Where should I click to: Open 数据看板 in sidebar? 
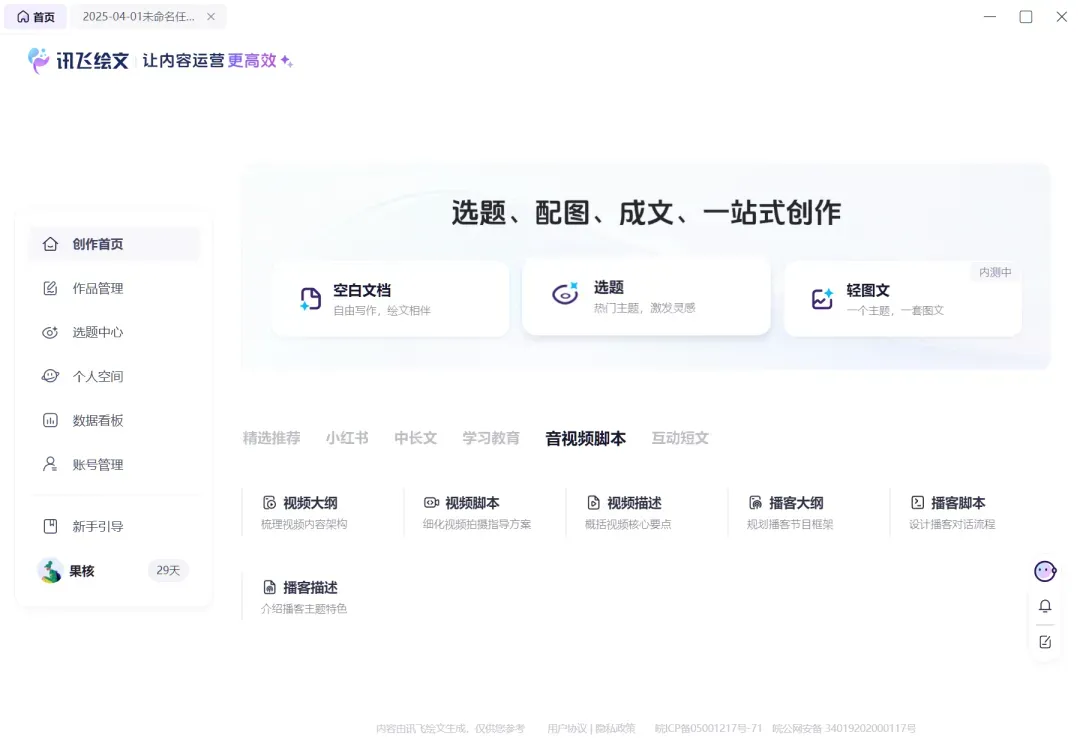[x=114, y=420]
